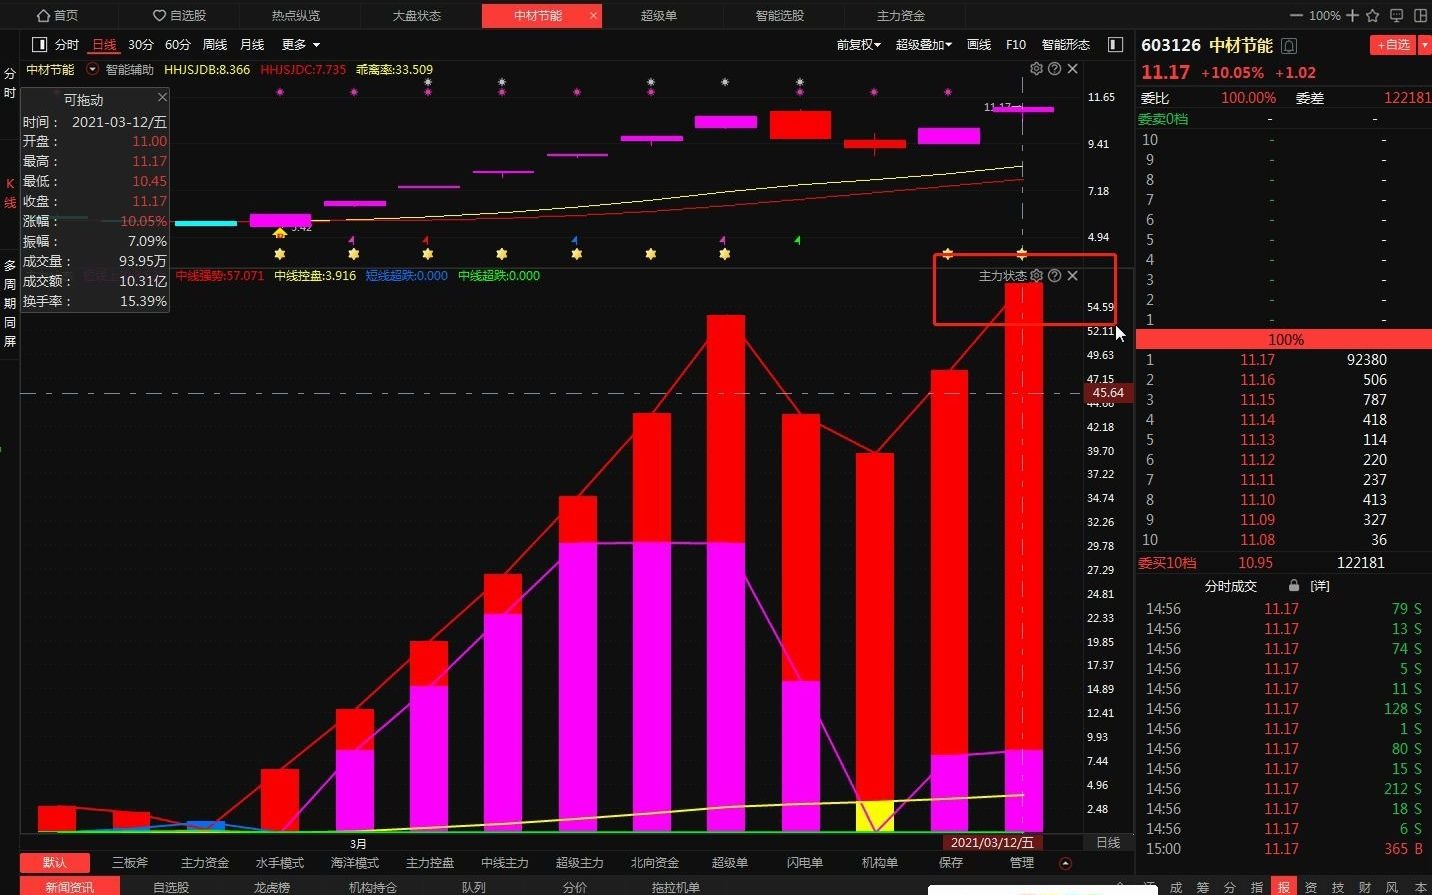Select the 报 tab at bottom right
This screenshot has height=895, width=1432.
point(1284,887)
